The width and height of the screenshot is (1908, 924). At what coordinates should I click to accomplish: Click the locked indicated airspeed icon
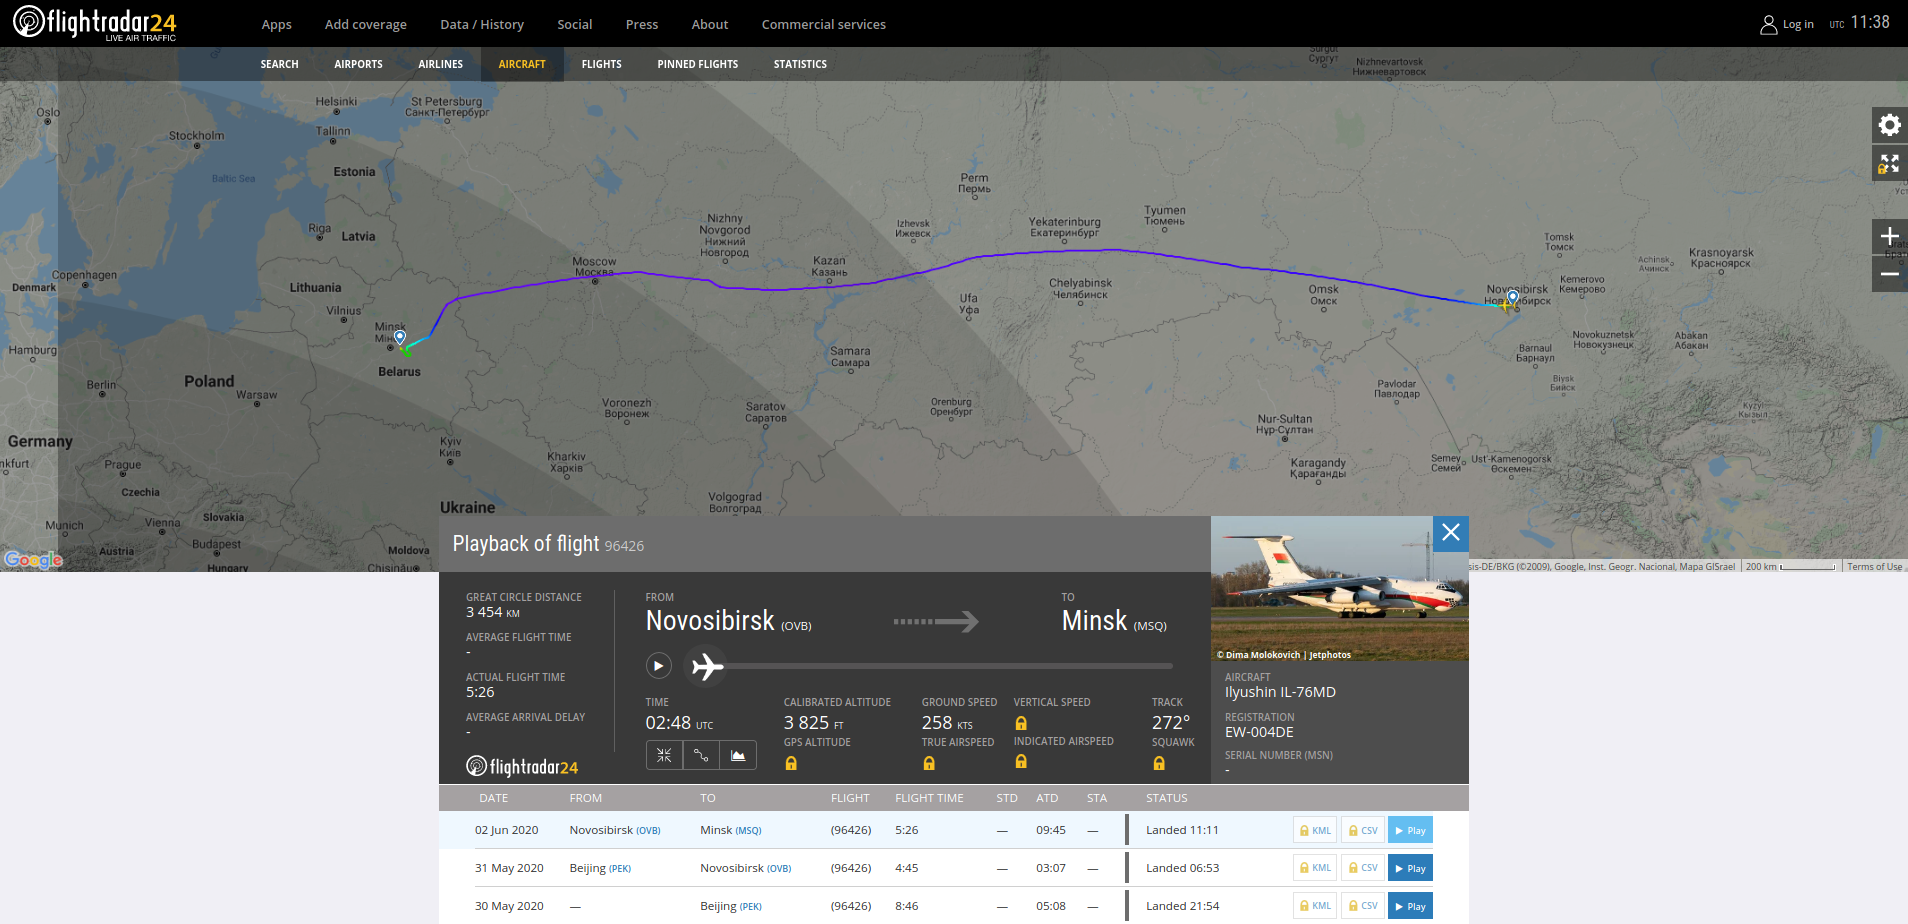point(1021,761)
